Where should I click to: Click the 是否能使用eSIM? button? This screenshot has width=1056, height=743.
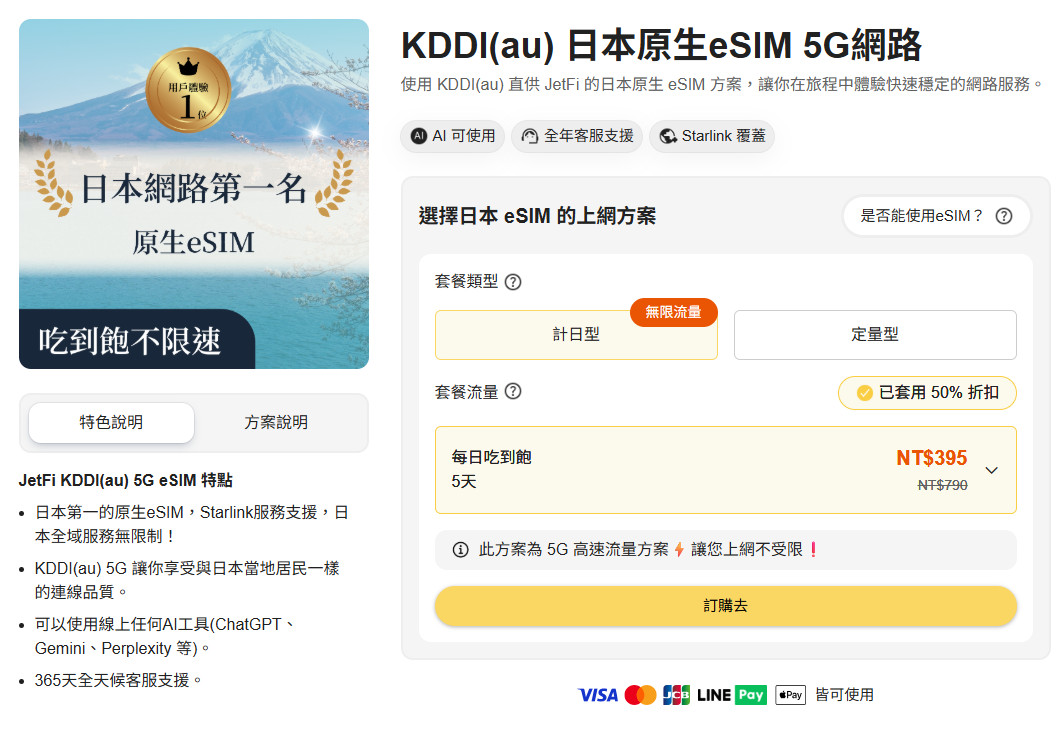point(935,216)
